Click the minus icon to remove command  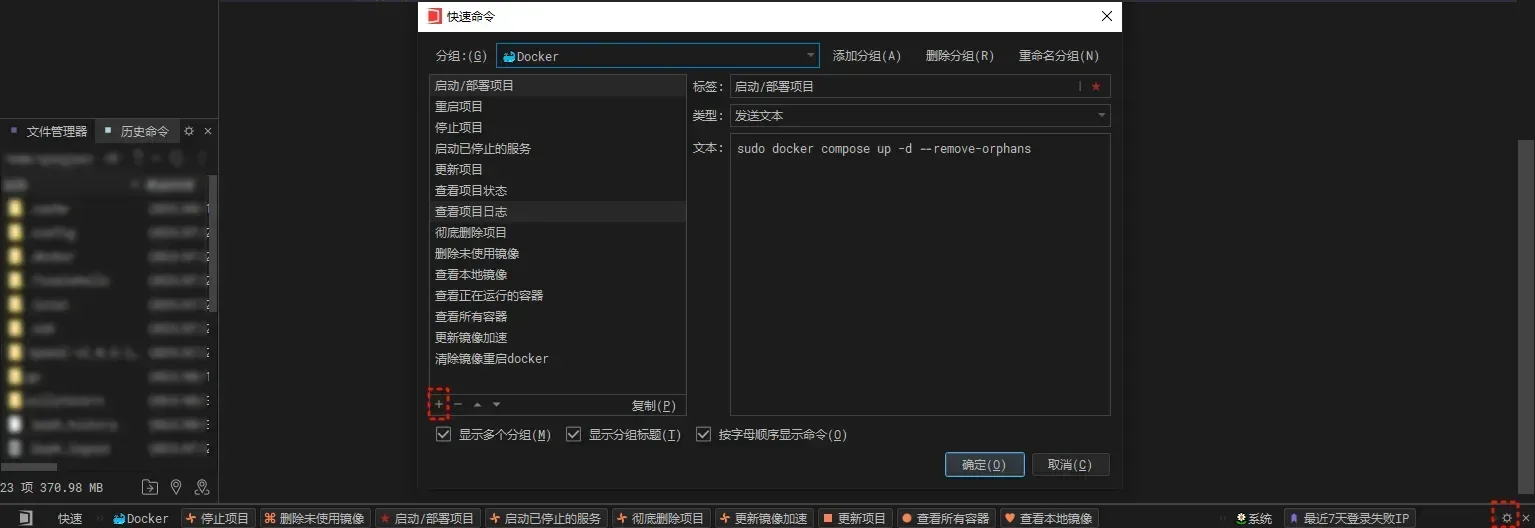pos(458,404)
